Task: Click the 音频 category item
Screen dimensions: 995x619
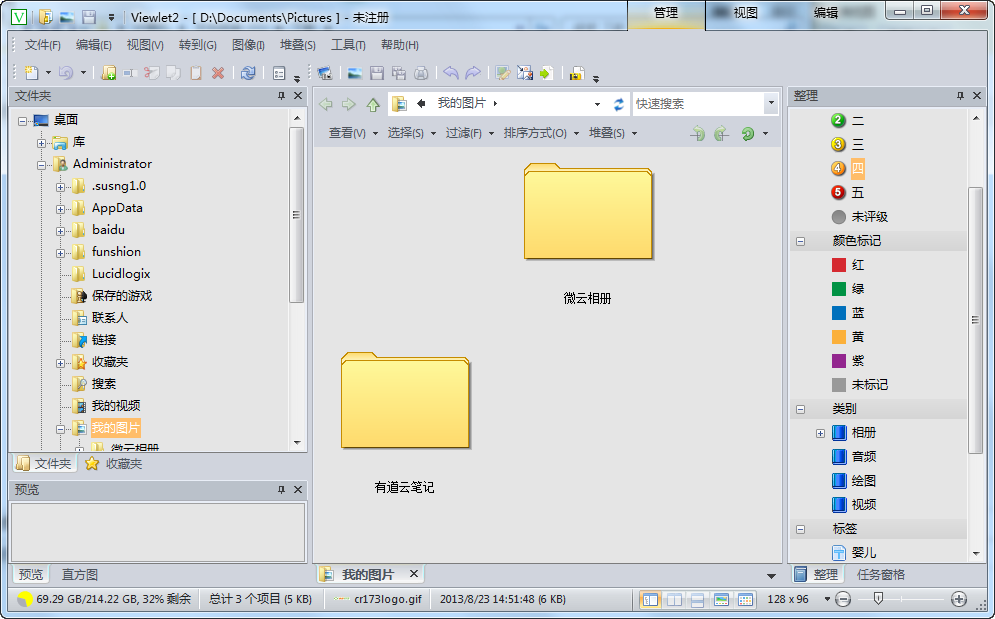Action: pyautogui.click(x=854, y=456)
